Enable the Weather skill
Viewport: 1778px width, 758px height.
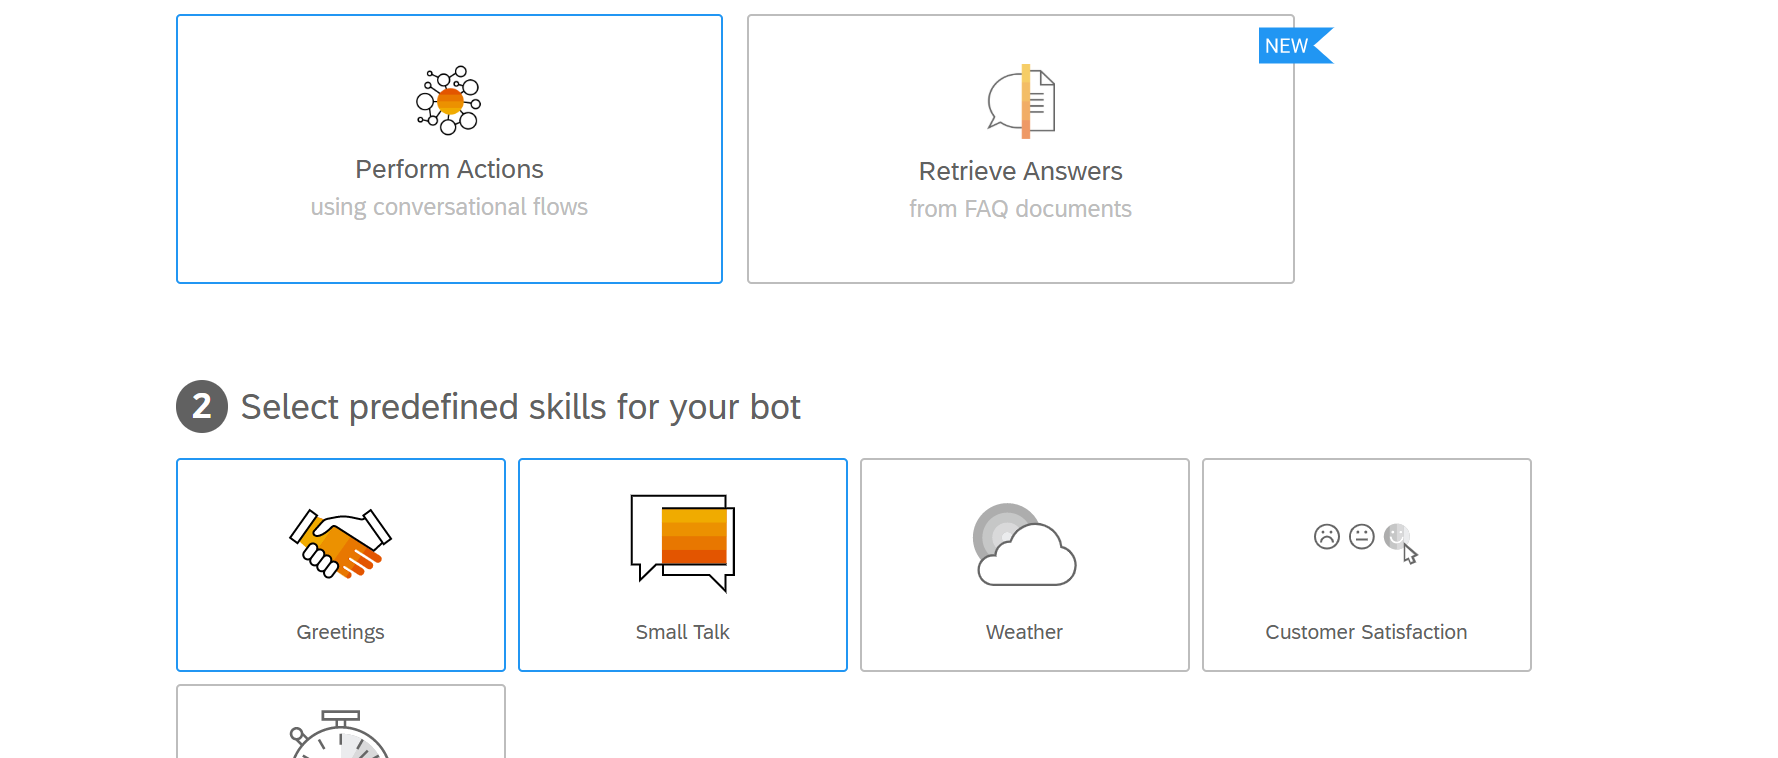tap(1023, 565)
